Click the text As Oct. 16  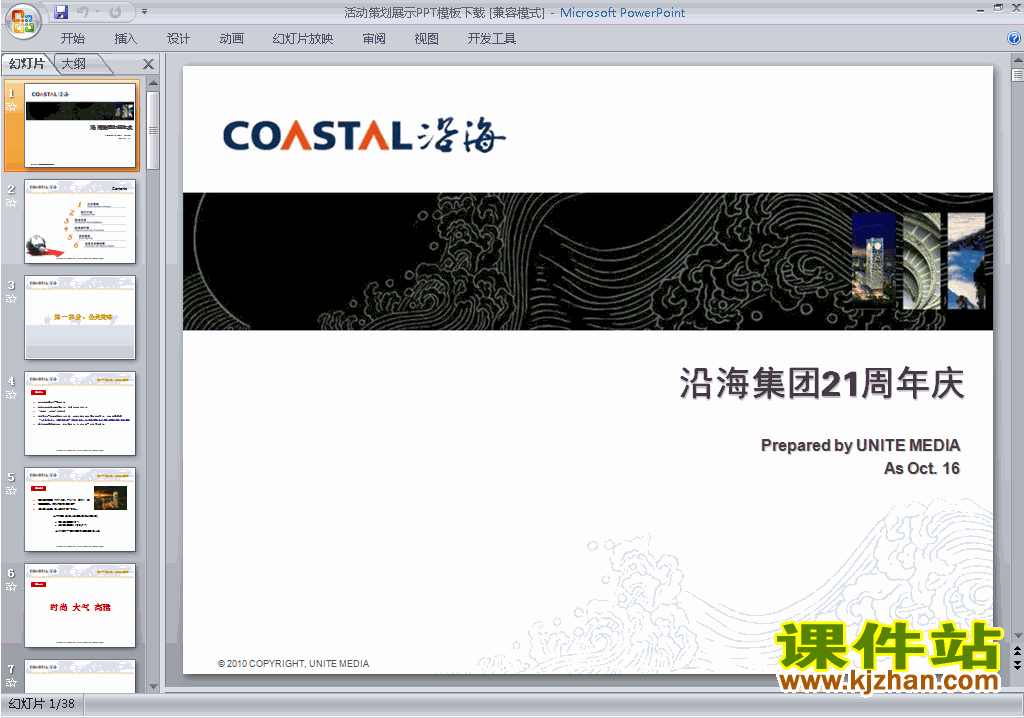(921, 468)
